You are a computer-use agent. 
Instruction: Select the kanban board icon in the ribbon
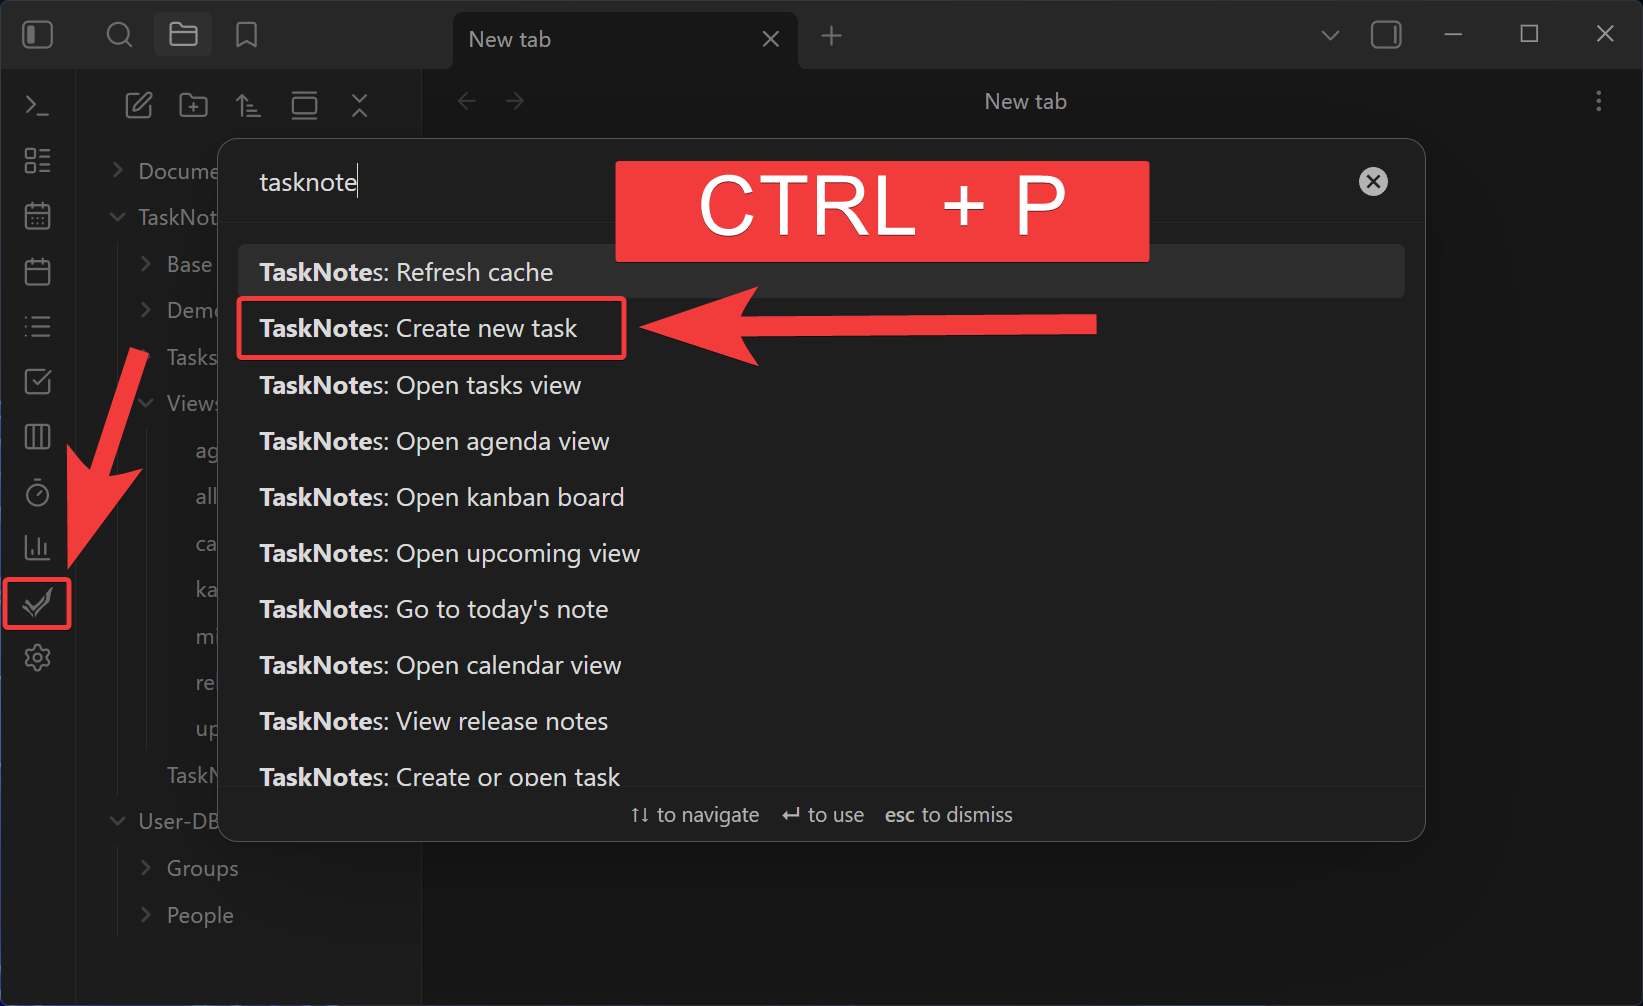pos(37,436)
